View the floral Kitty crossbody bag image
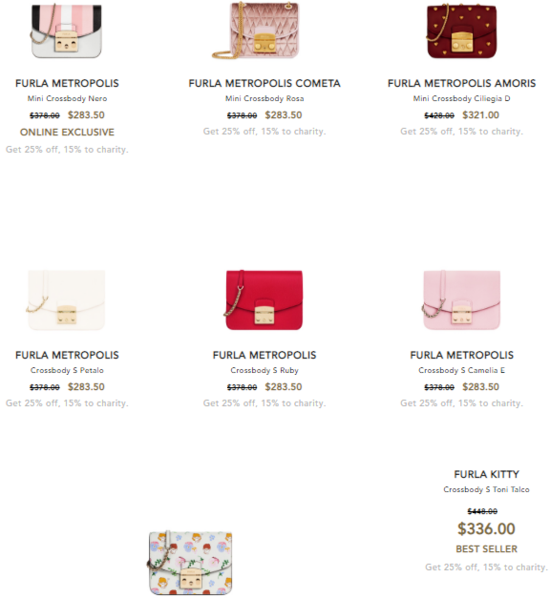The height and width of the screenshot is (598, 550). [x=190, y=563]
